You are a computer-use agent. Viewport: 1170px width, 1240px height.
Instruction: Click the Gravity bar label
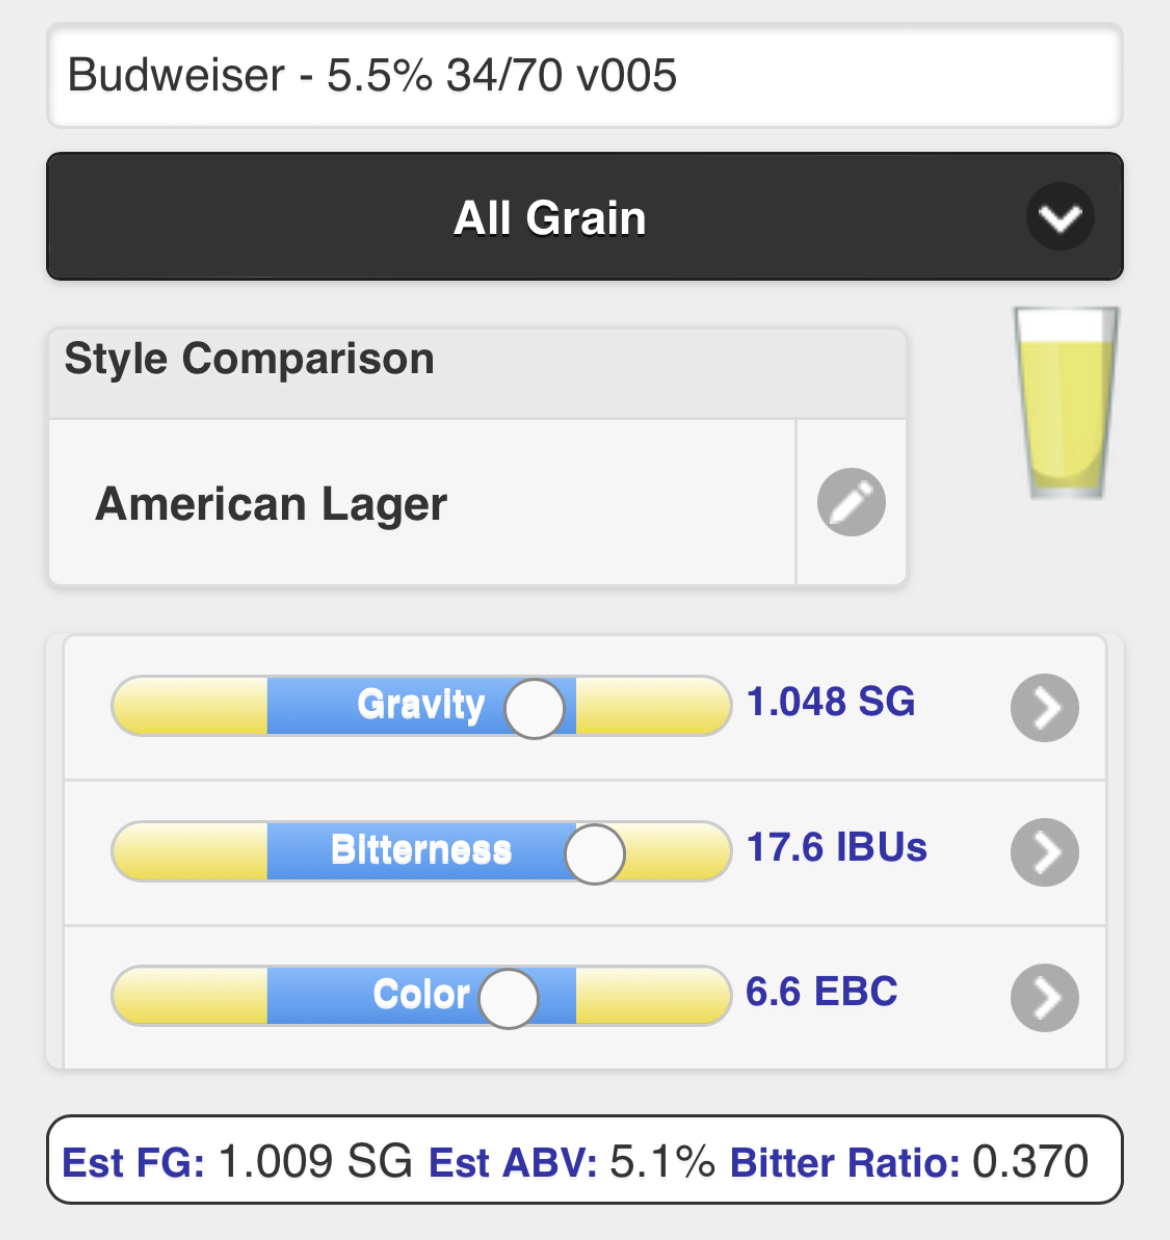click(421, 705)
